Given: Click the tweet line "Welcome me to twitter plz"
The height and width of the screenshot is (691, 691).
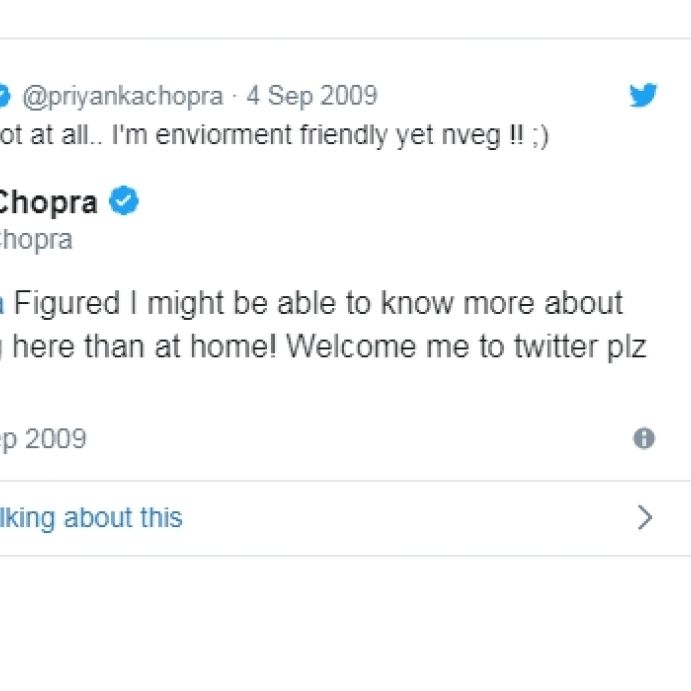Looking at the screenshot, I should point(466,347).
